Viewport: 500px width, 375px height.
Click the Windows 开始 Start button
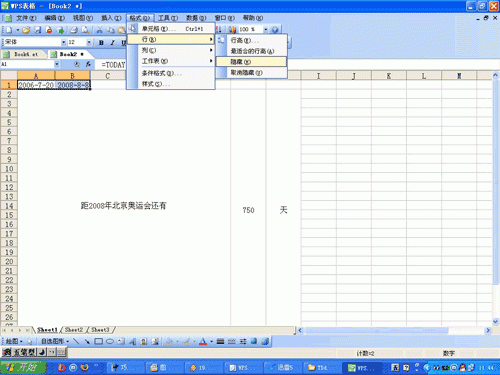point(23,367)
